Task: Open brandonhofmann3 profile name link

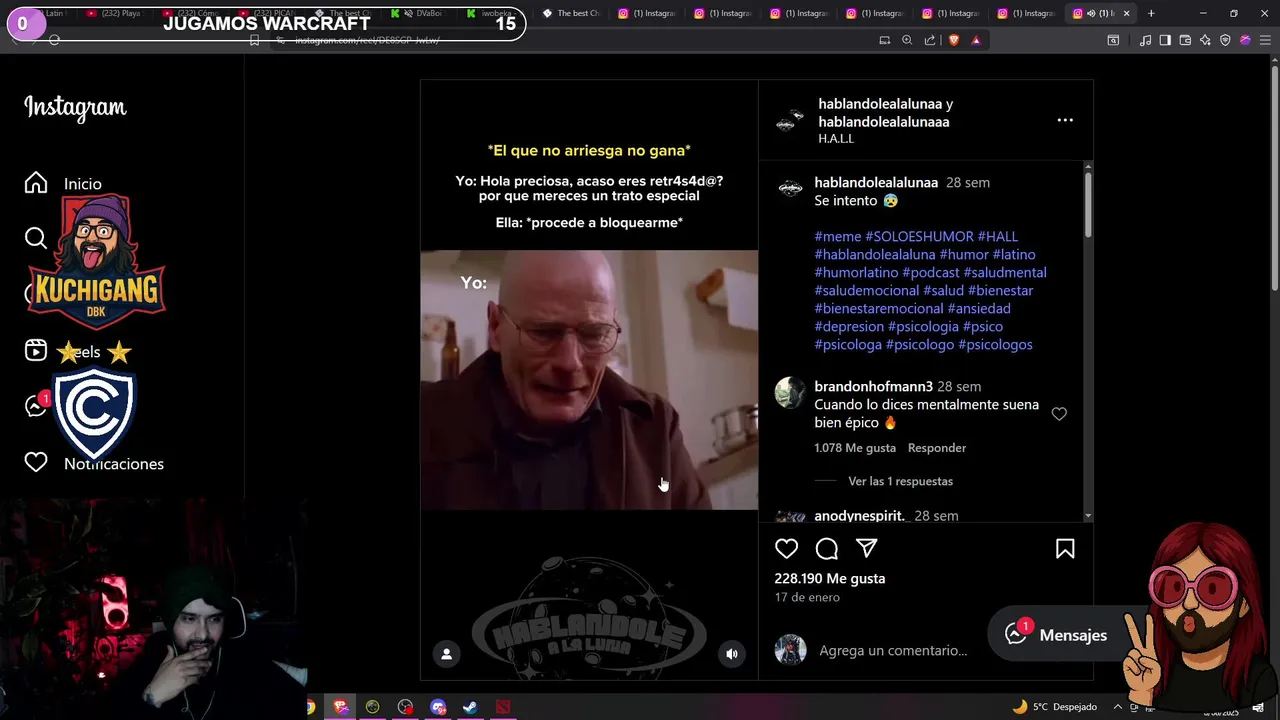Action: point(874,386)
